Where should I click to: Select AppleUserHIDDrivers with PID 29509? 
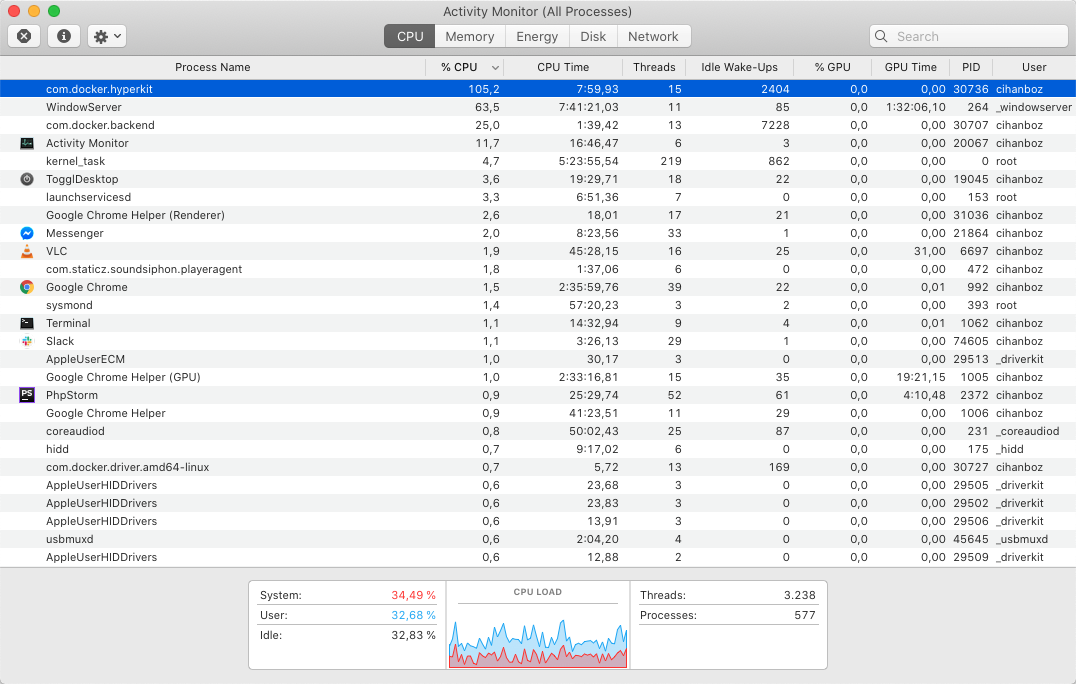click(538, 557)
